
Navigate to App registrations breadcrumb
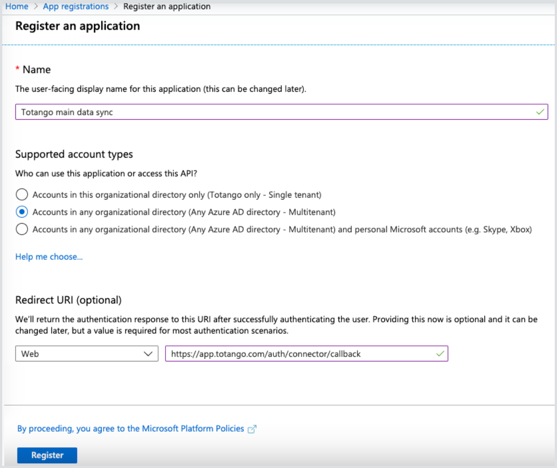(x=76, y=6)
